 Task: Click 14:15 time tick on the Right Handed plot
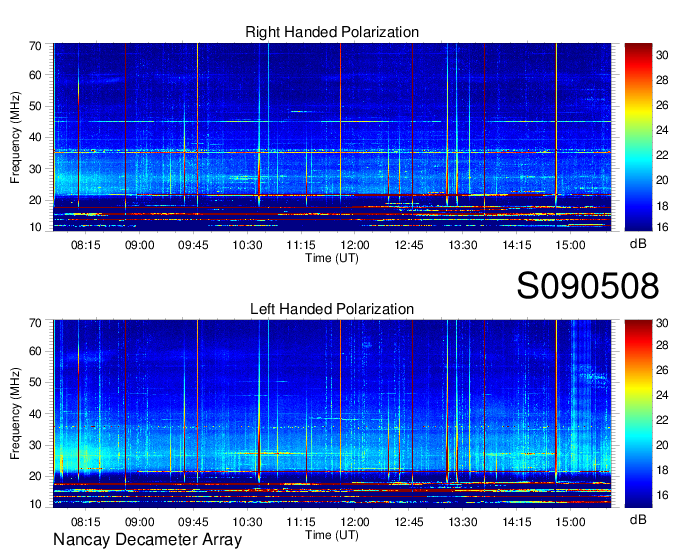[x=517, y=245]
